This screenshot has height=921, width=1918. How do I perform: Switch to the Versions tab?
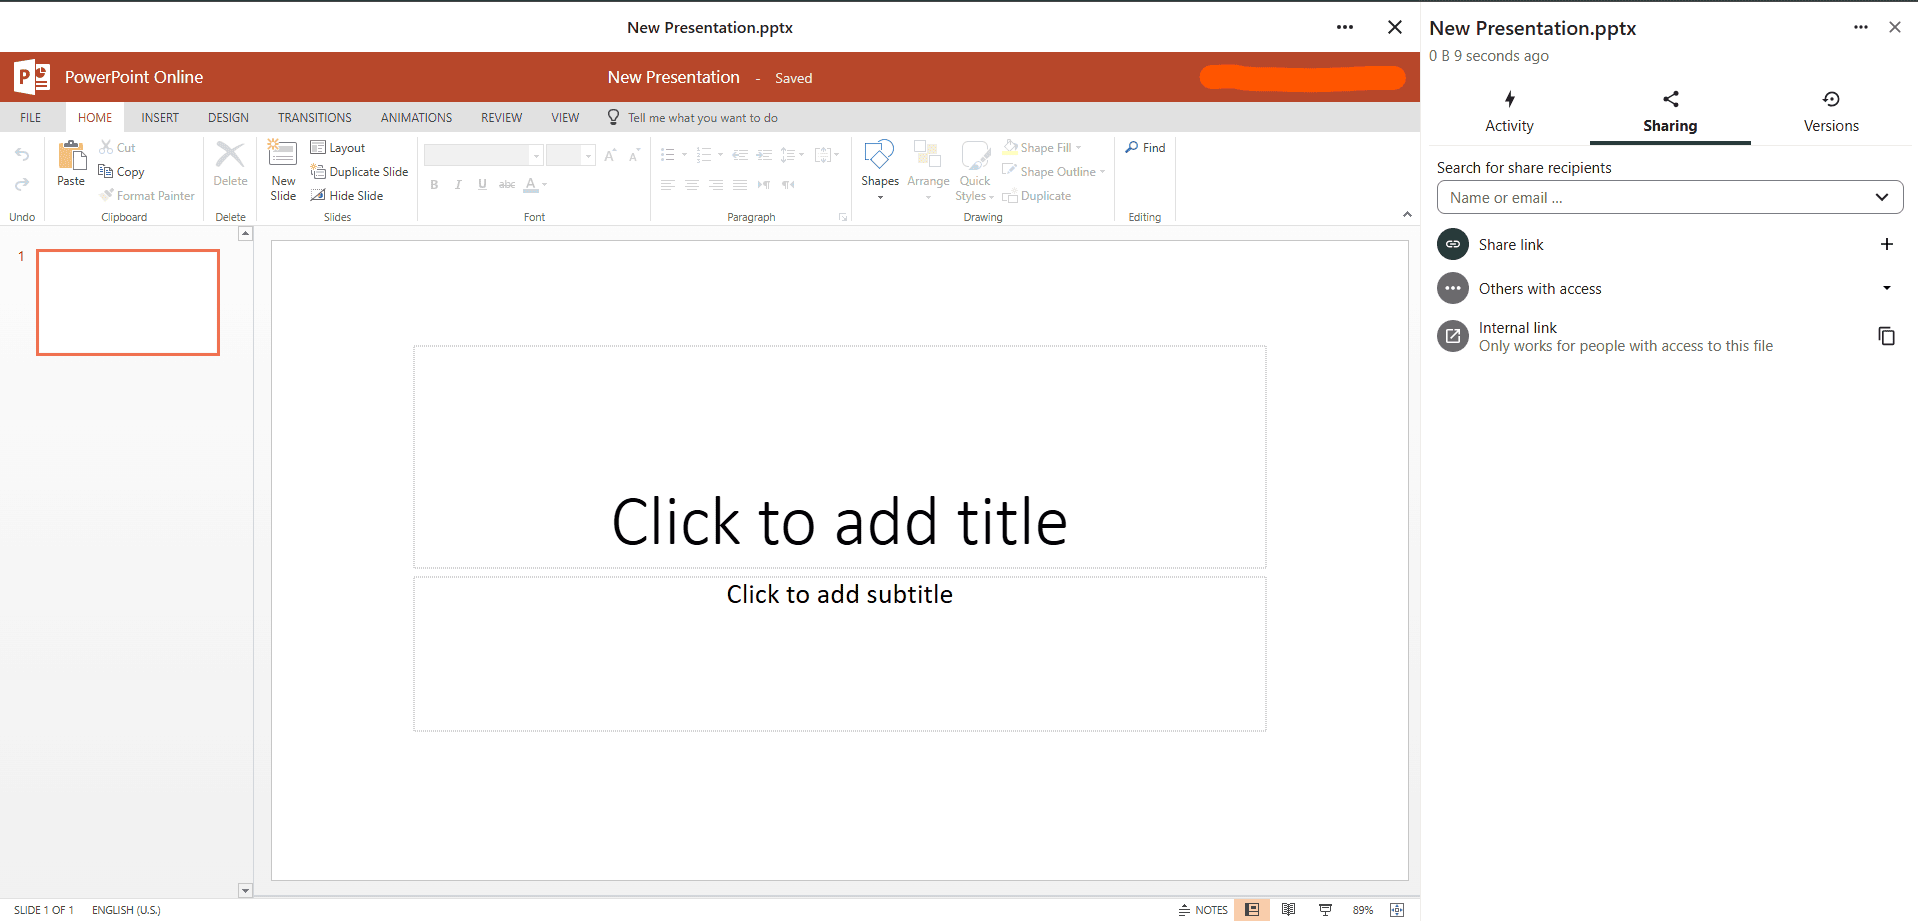click(1830, 112)
